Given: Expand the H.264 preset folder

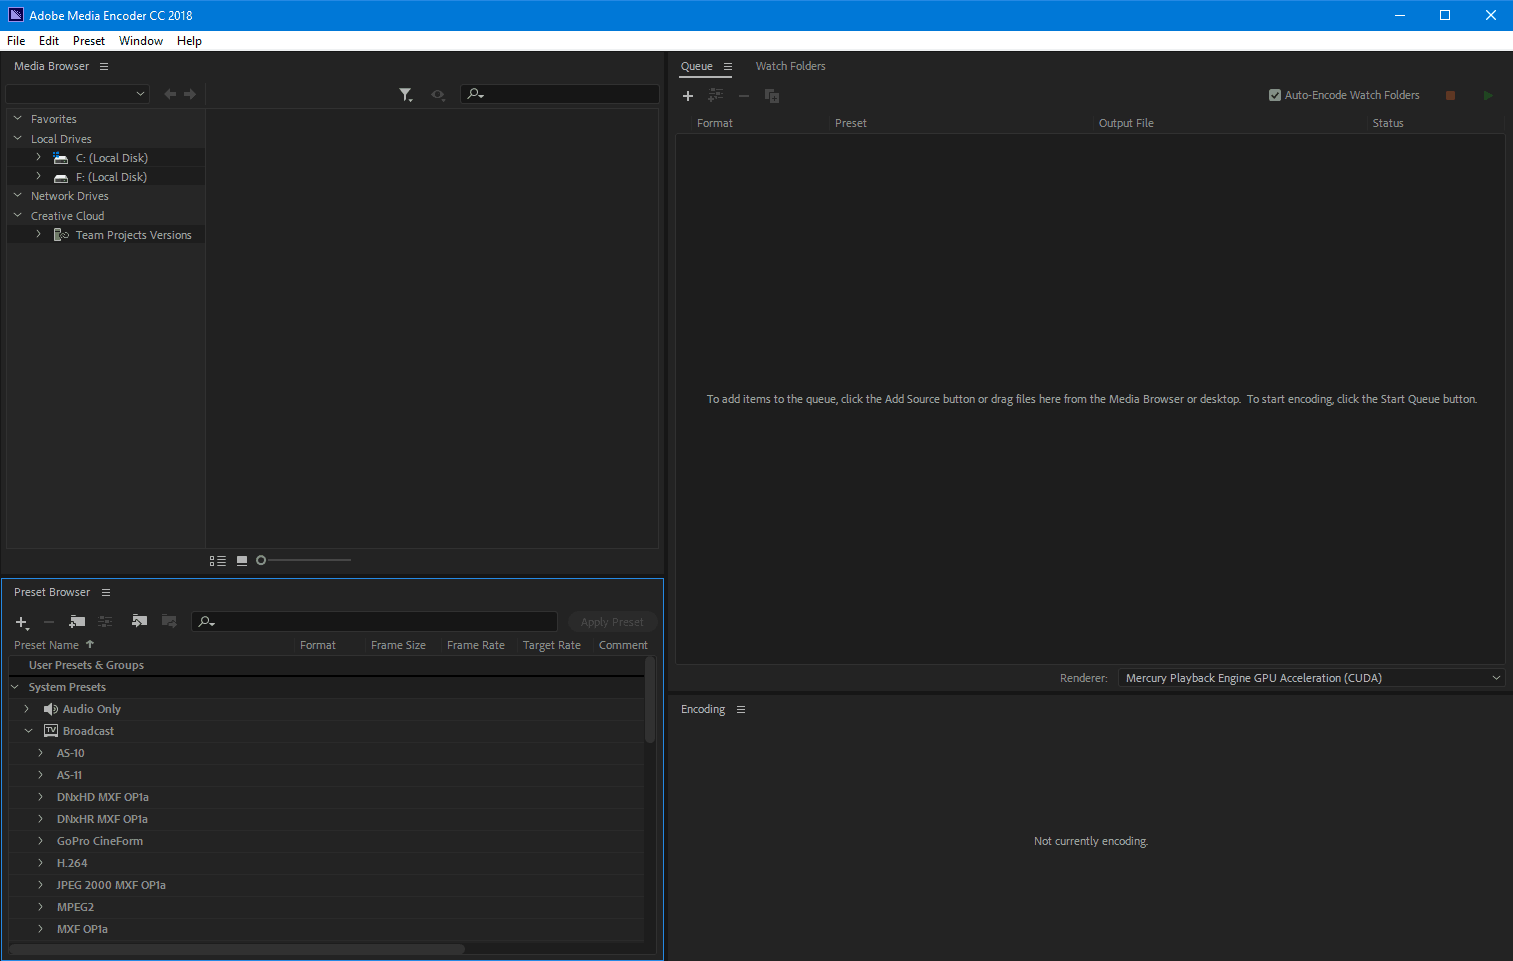Looking at the screenshot, I should [x=41, y=863].
